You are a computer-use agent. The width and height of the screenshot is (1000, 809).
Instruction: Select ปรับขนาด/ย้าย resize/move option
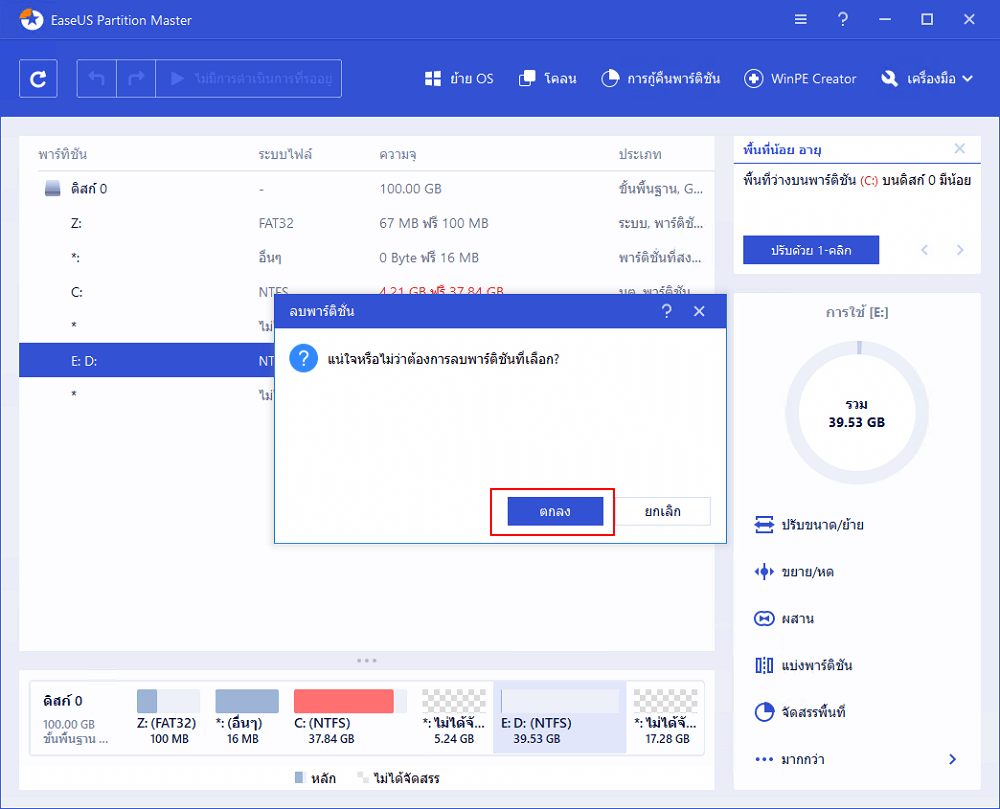tap(809, 525)
